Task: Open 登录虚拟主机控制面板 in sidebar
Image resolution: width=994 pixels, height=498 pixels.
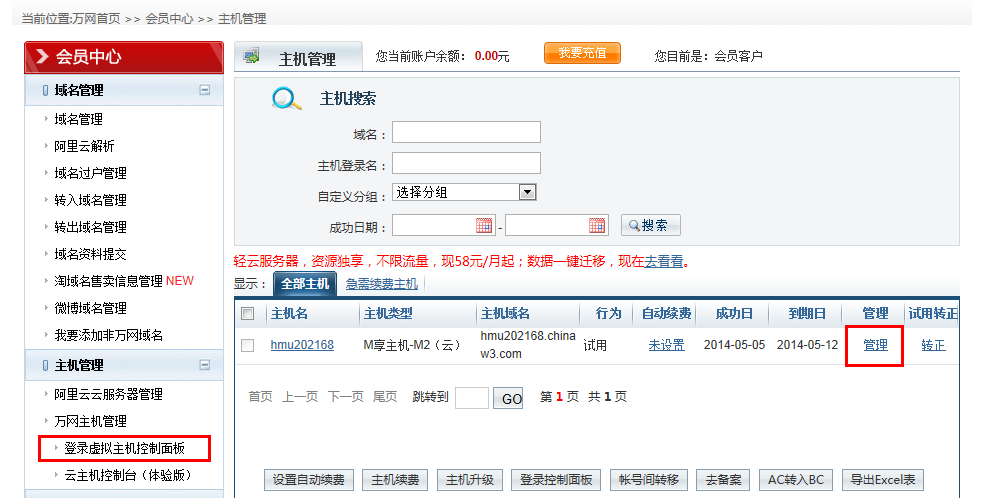Action: coord(124,448)
